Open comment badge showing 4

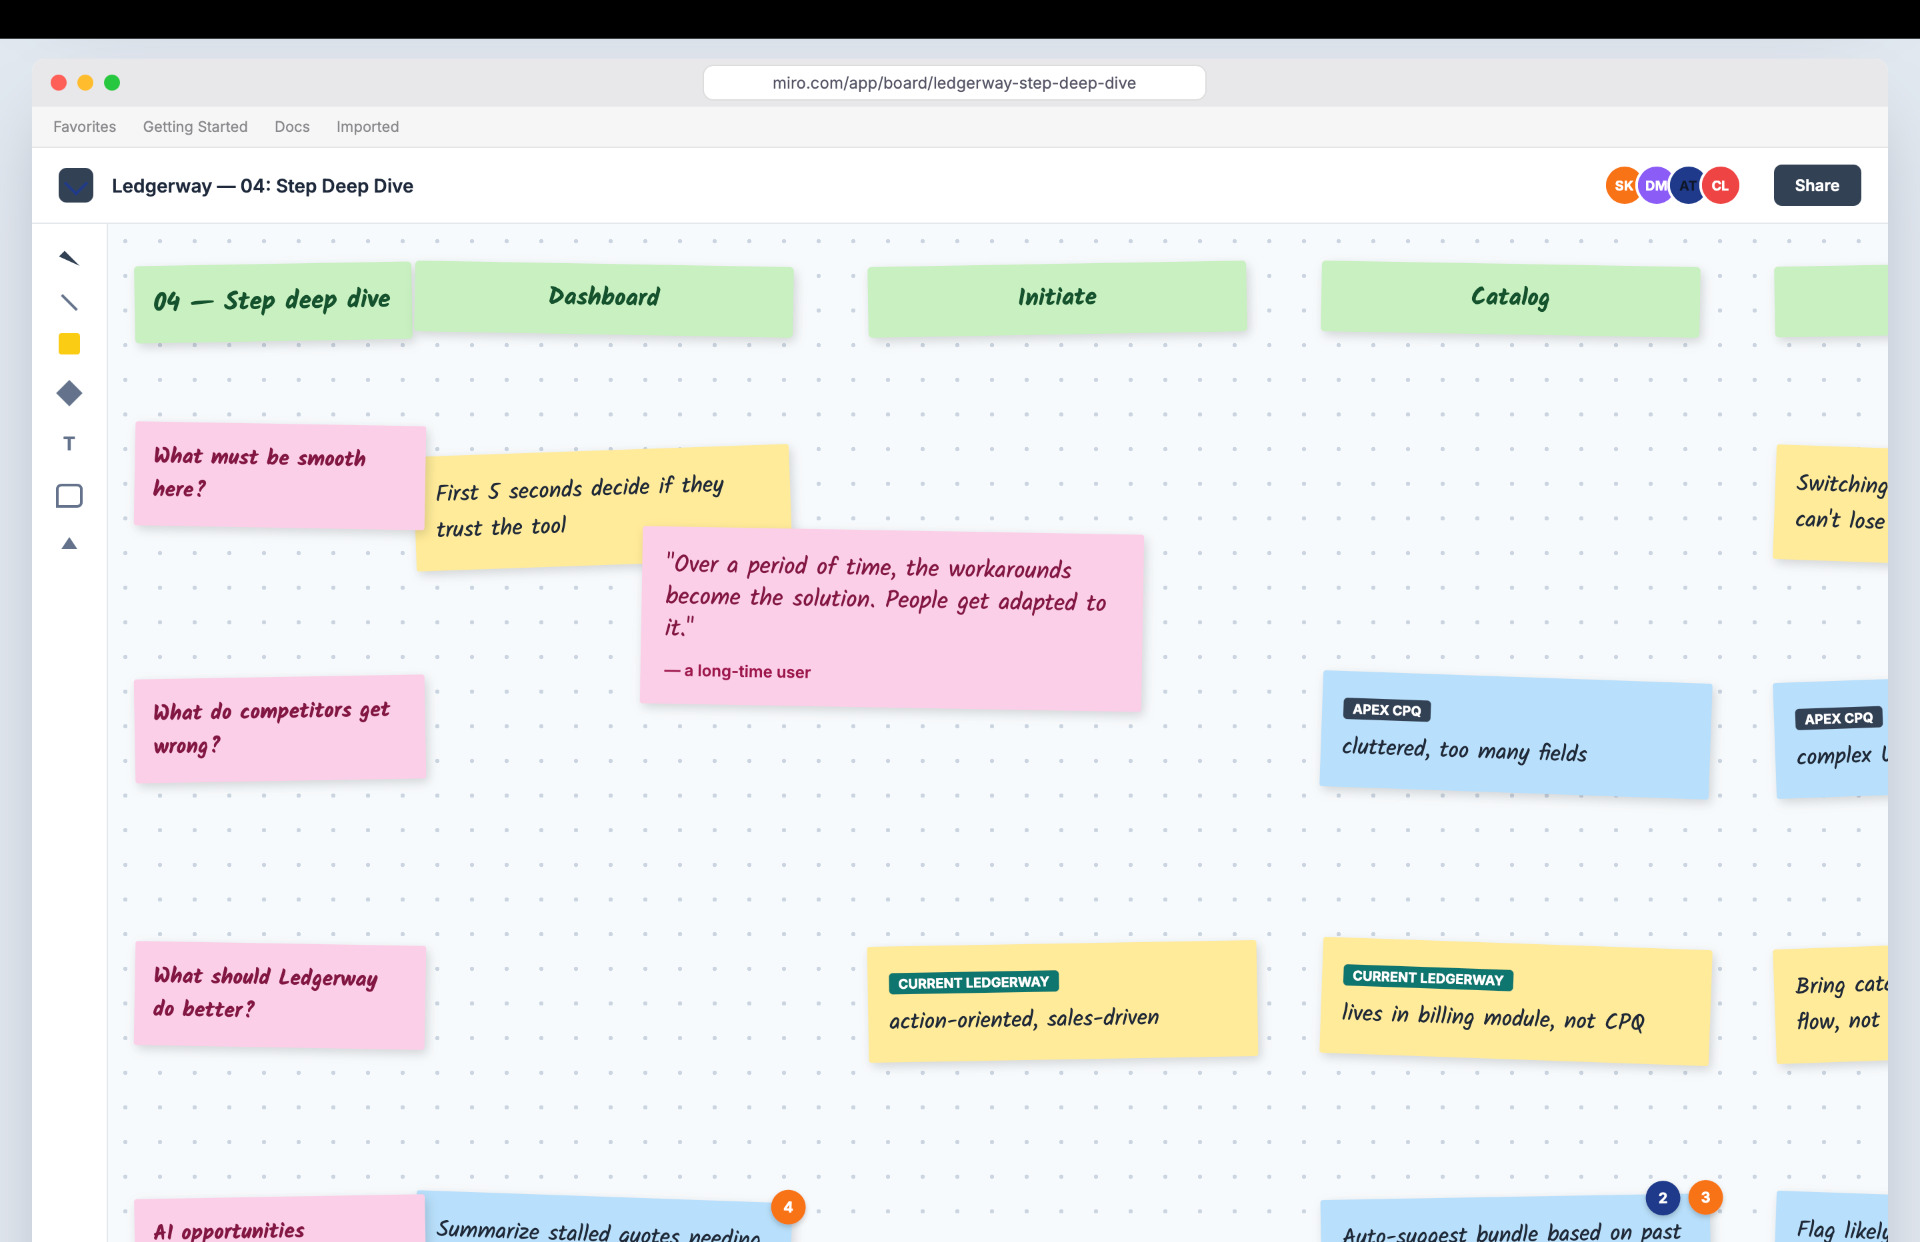click(x=788, y=1207)
